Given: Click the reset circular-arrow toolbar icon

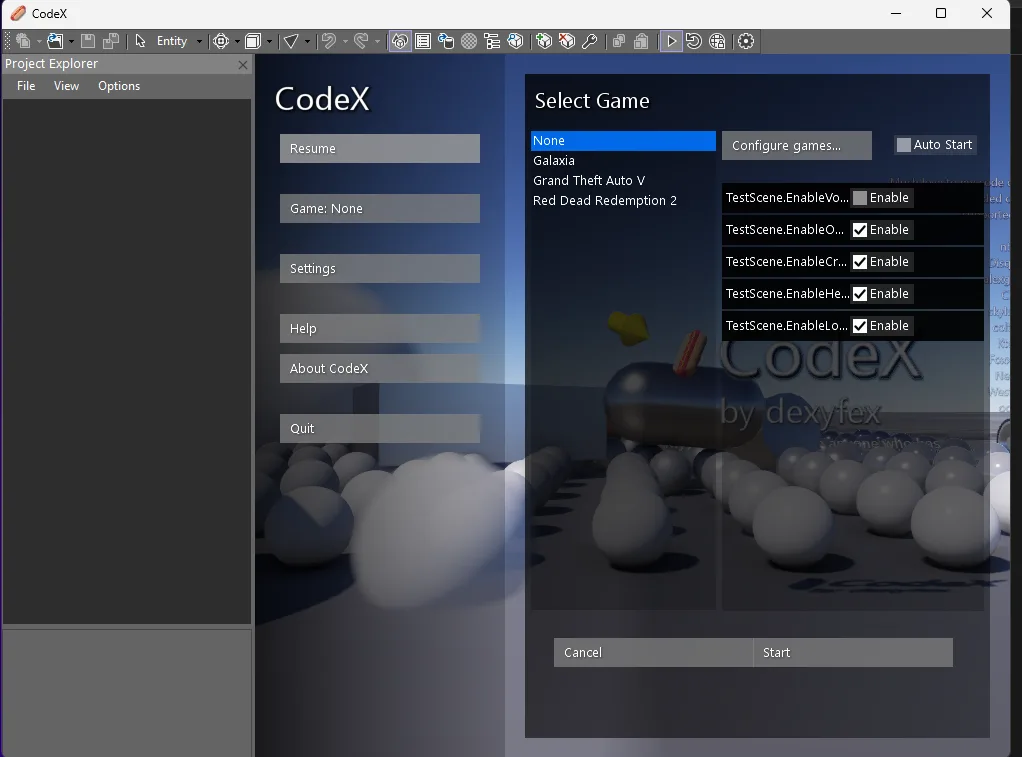Looking at the screenshot, I should pos(694,41).
